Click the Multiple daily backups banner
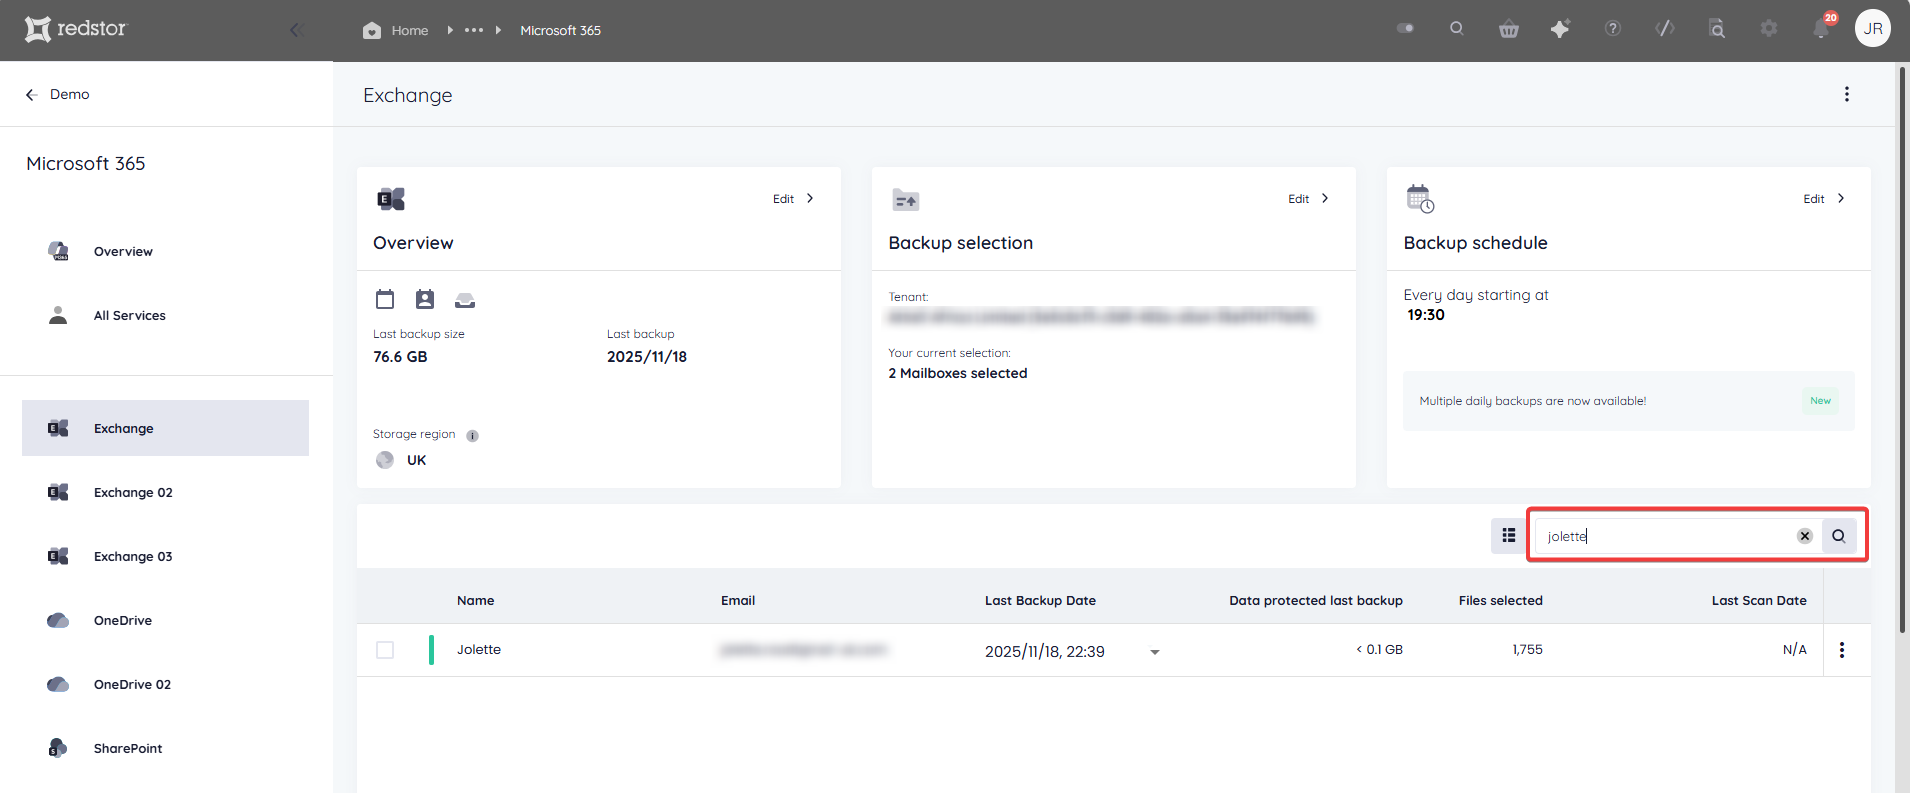This screenshot has height=793, width=1910. click(1628, 401)
